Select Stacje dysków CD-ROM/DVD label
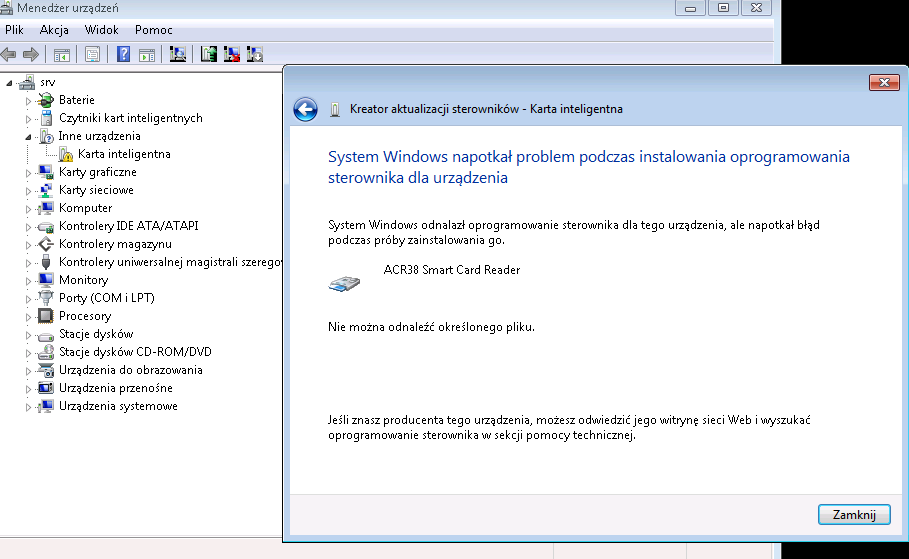This screenshot has height=559, width=909. pyautogui.click(x=135, y=352)
